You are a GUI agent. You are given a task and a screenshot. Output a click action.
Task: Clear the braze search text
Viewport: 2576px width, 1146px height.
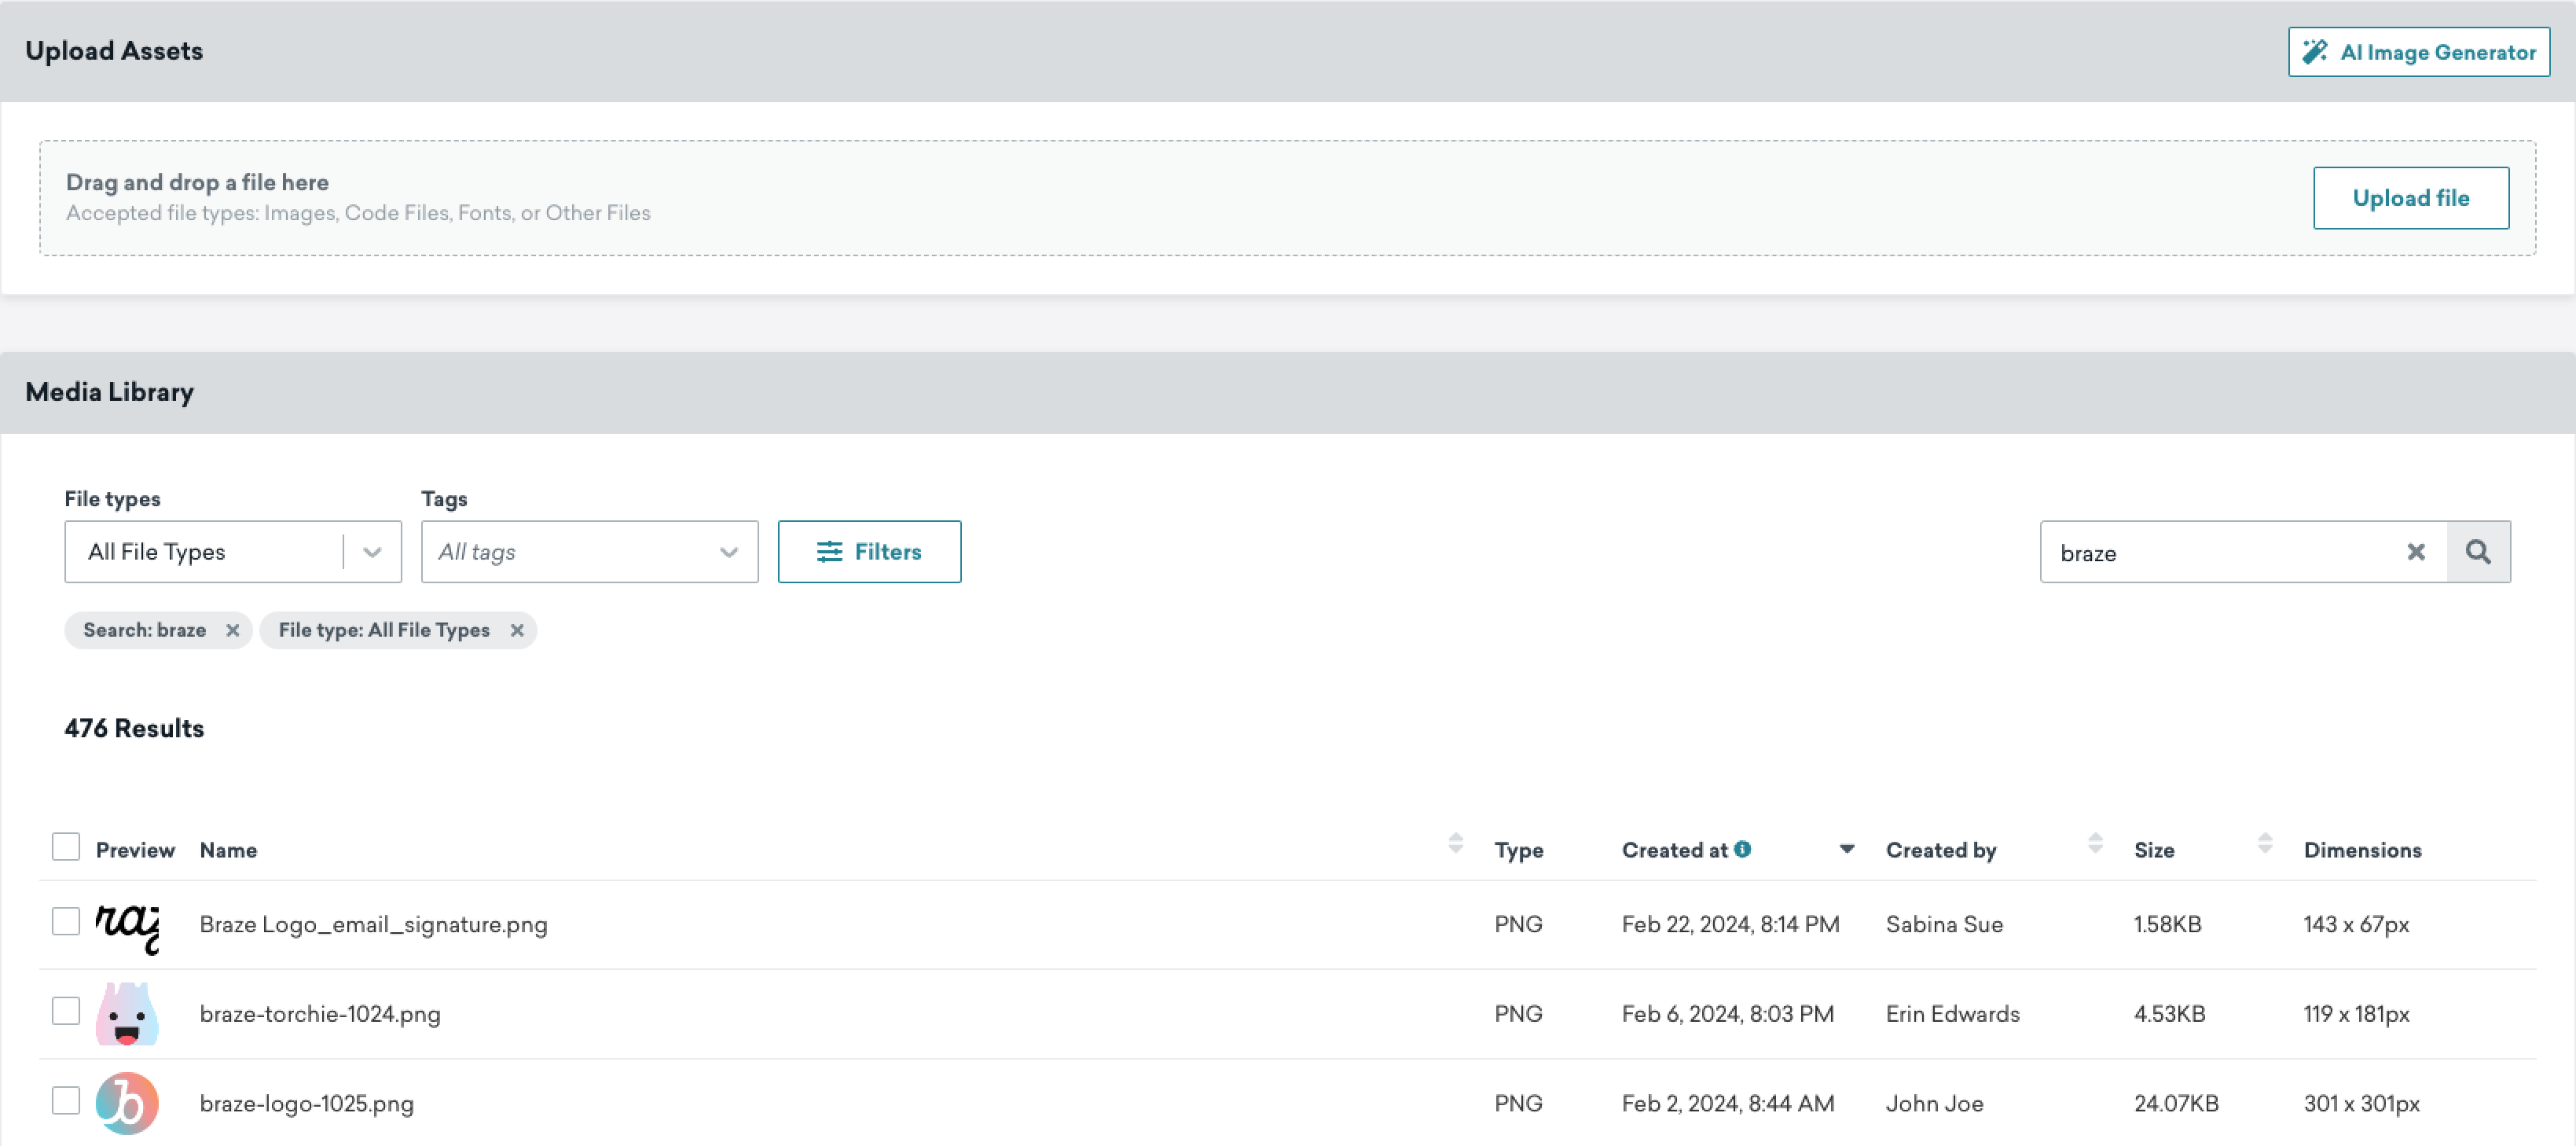click(2415, 552)
